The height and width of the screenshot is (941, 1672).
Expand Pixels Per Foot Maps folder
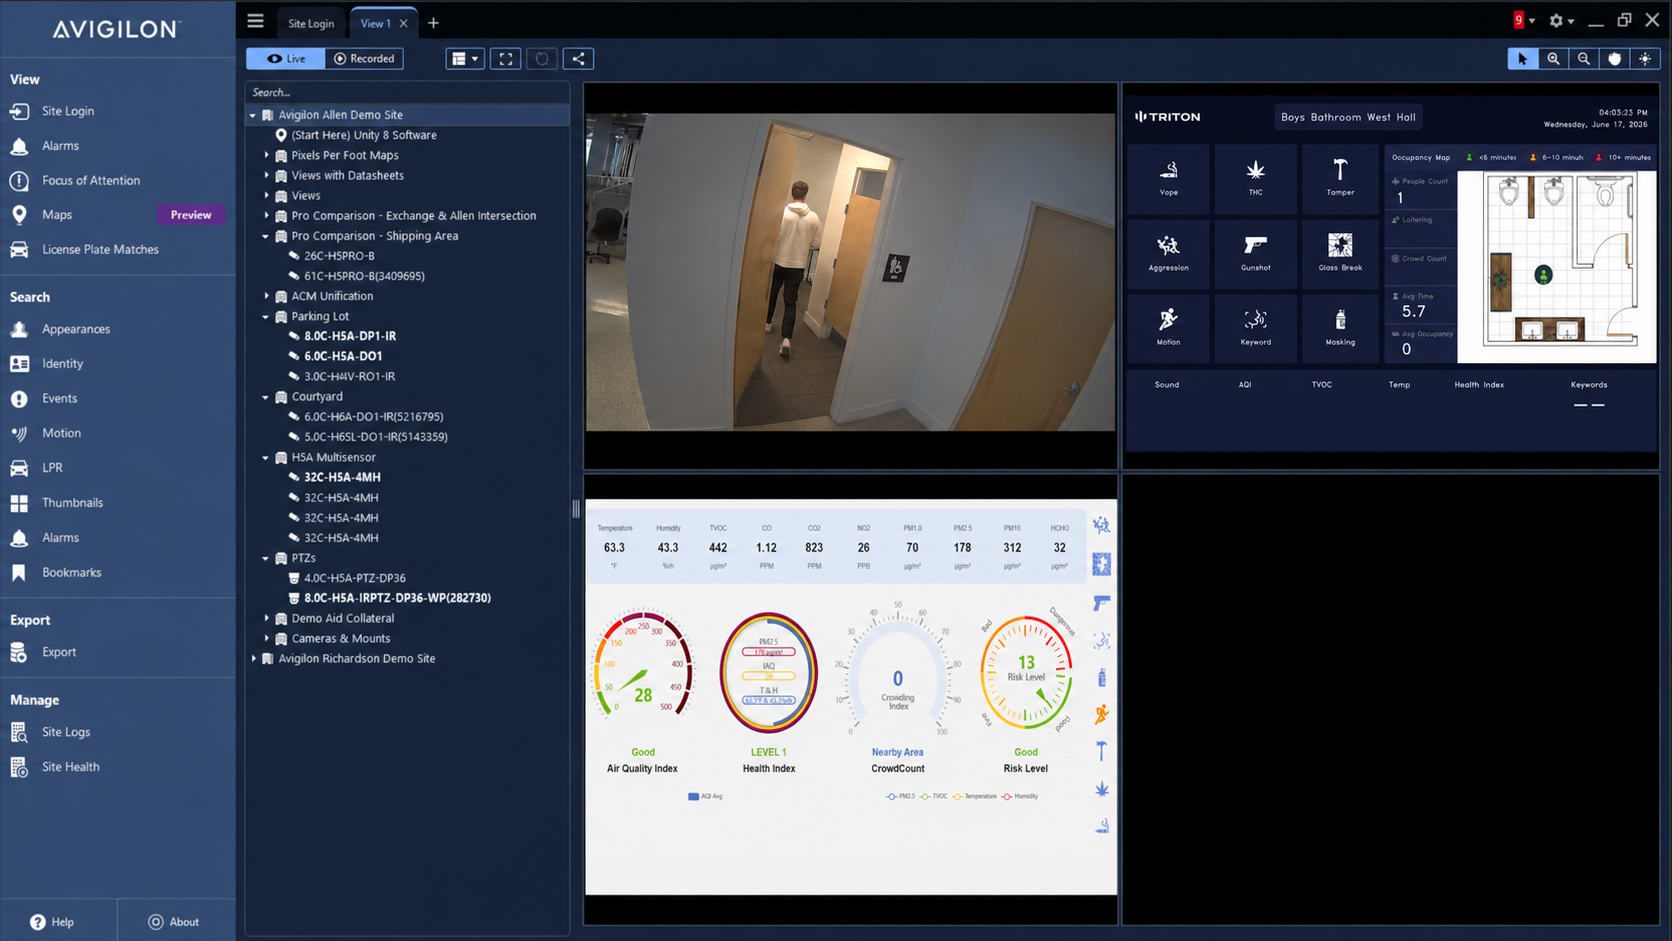pyautogui.click(x=267, y=156)
